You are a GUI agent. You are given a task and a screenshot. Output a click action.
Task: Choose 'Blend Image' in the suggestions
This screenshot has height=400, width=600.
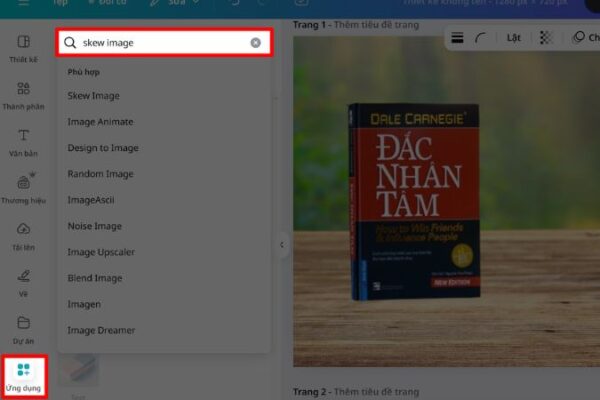click(95, 278)
